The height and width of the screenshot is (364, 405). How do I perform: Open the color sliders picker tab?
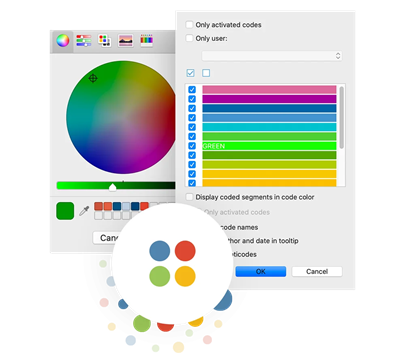coord(84,41)
